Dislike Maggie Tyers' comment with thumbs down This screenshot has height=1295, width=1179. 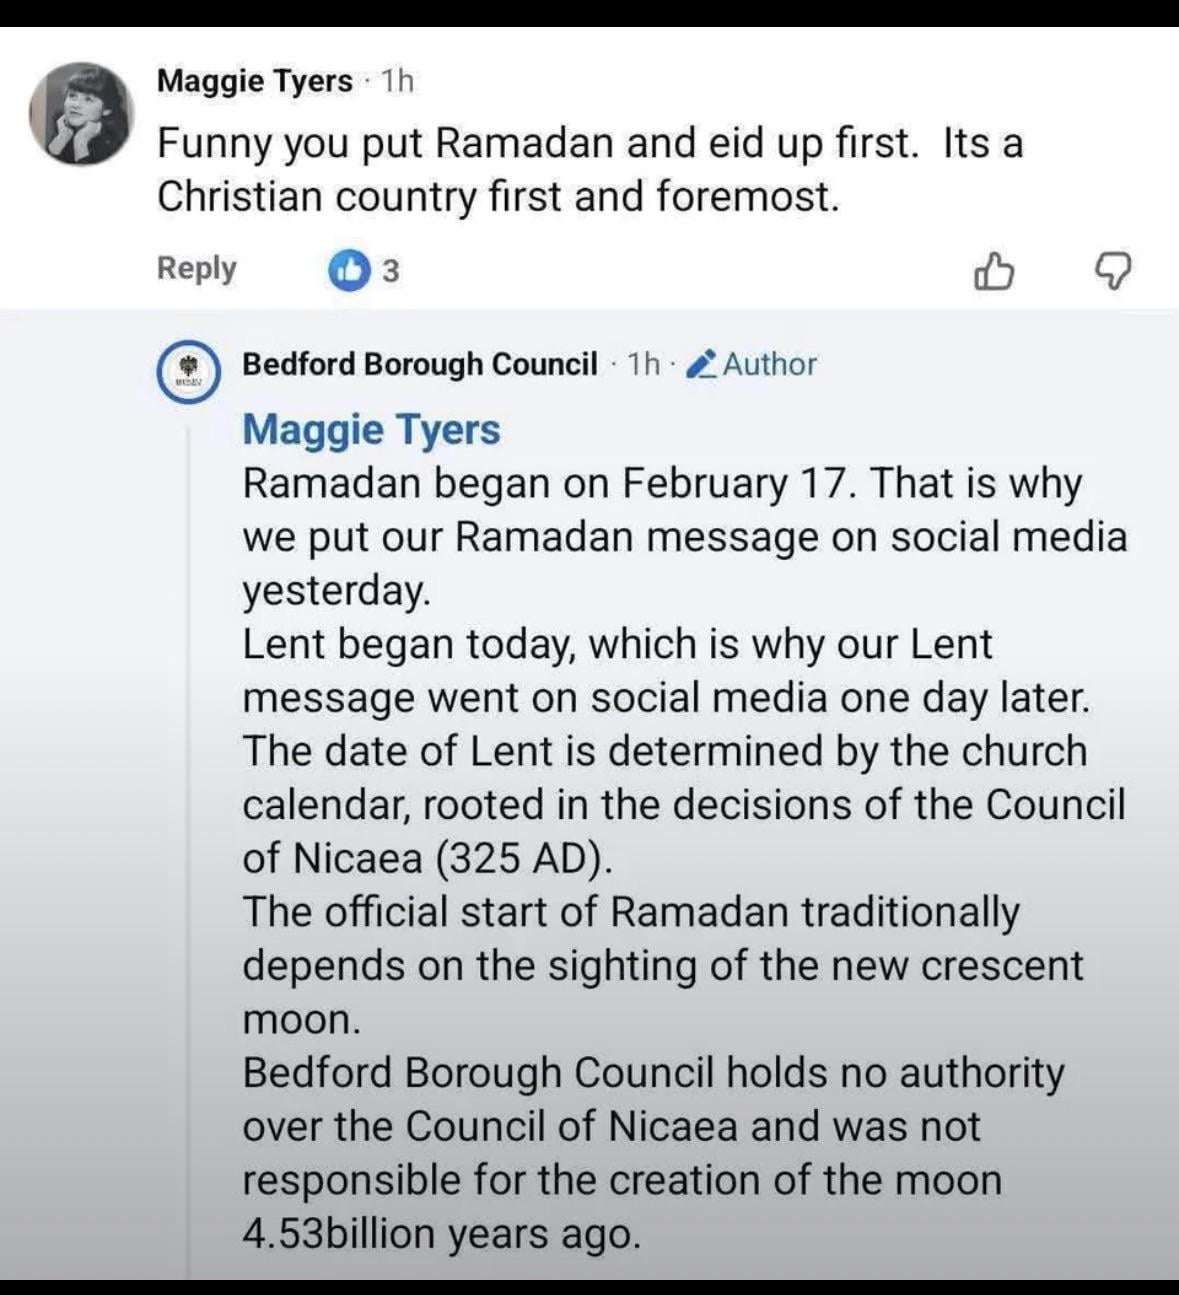1112,270
